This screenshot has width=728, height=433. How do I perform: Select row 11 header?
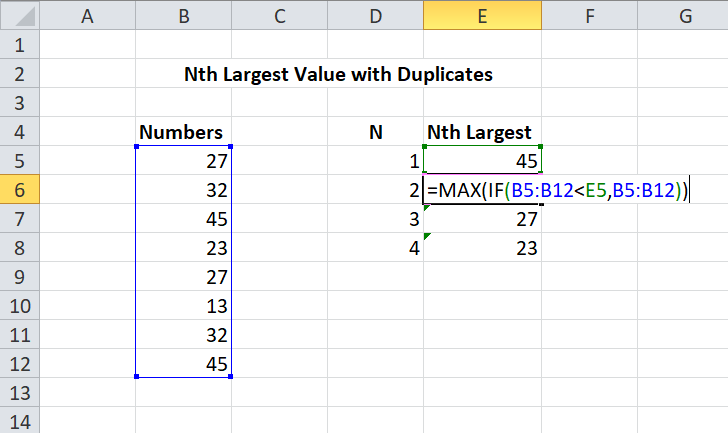[20, 335]
